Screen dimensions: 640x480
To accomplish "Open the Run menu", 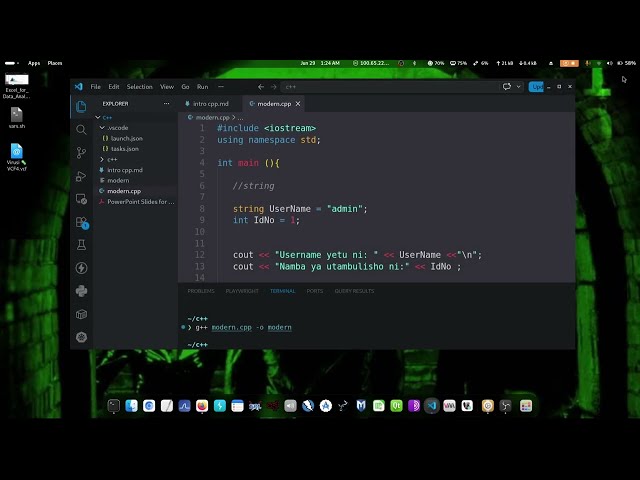I will [x=202, y=87].
